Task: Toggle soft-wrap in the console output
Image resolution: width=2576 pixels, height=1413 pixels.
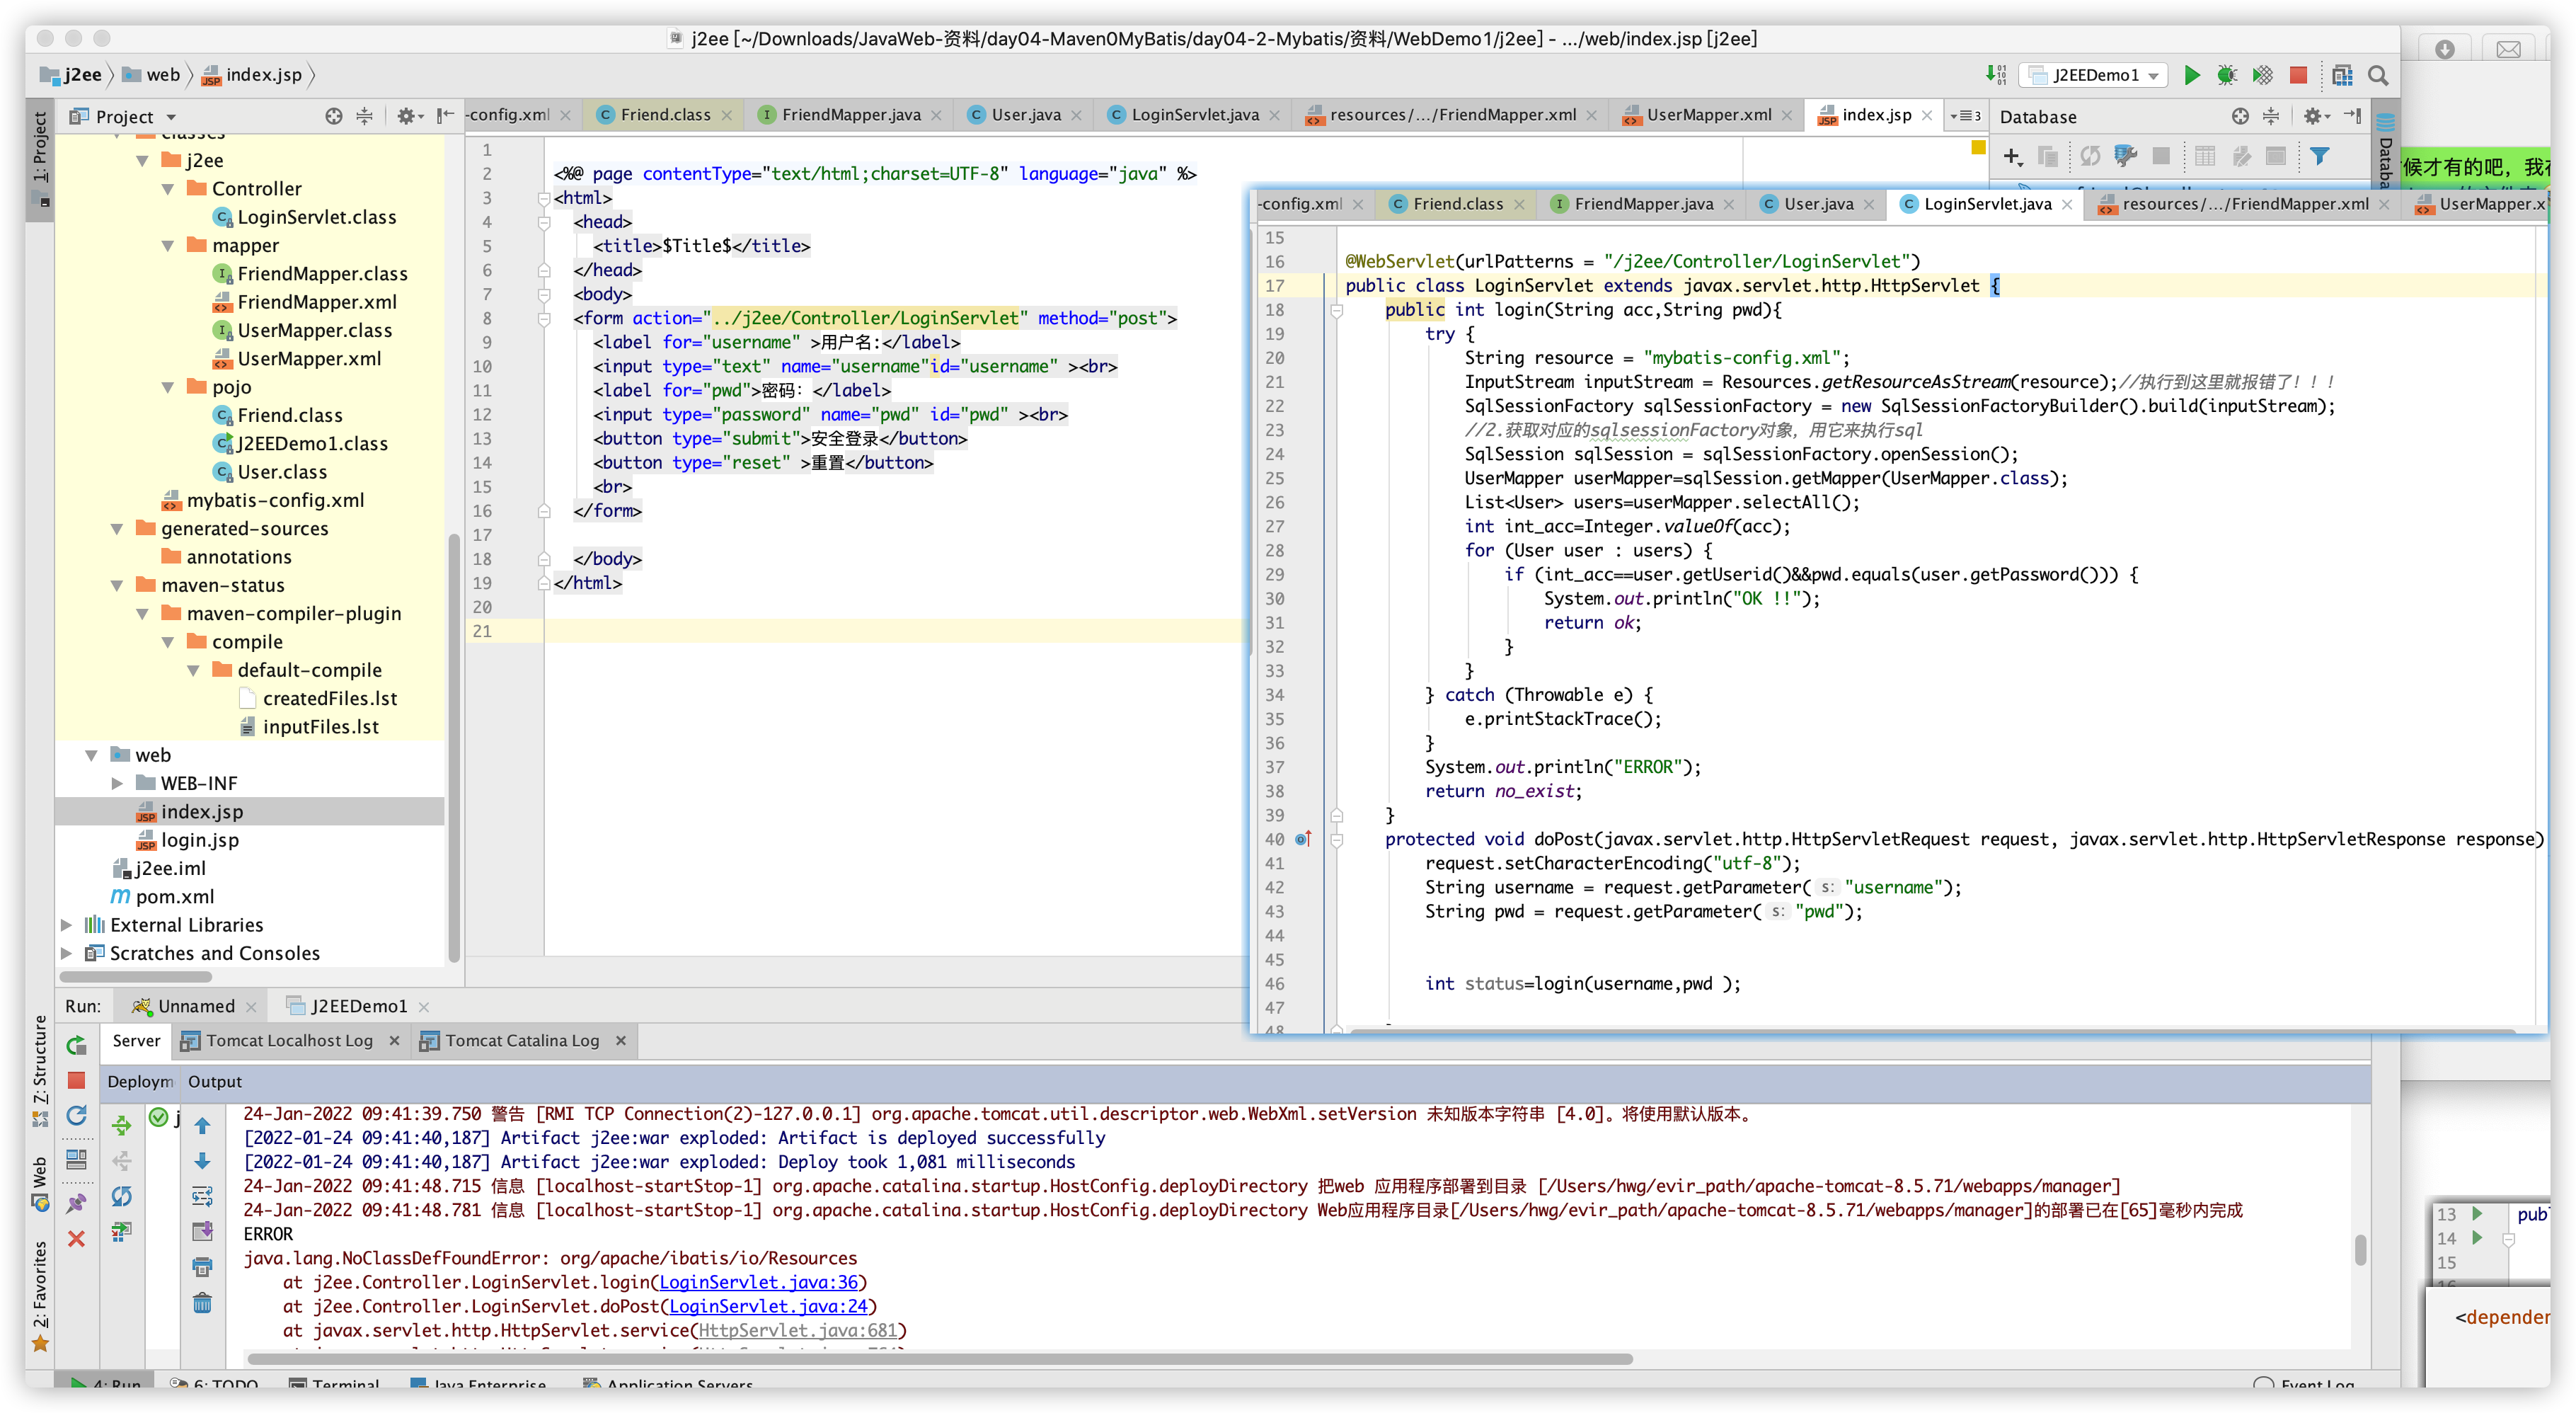Action: coord(203,1196)
